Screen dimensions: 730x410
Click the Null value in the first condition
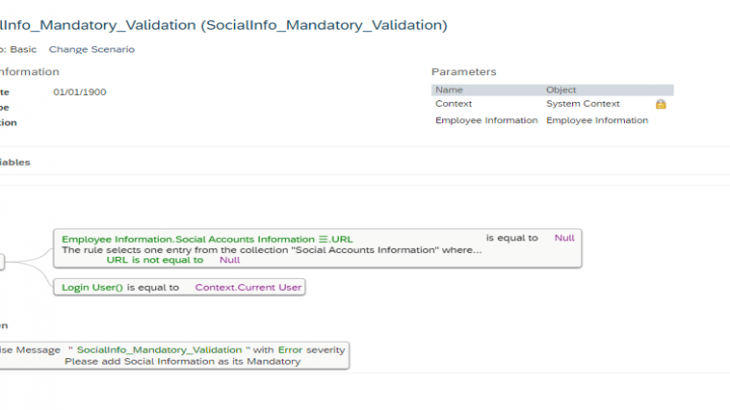564,238
